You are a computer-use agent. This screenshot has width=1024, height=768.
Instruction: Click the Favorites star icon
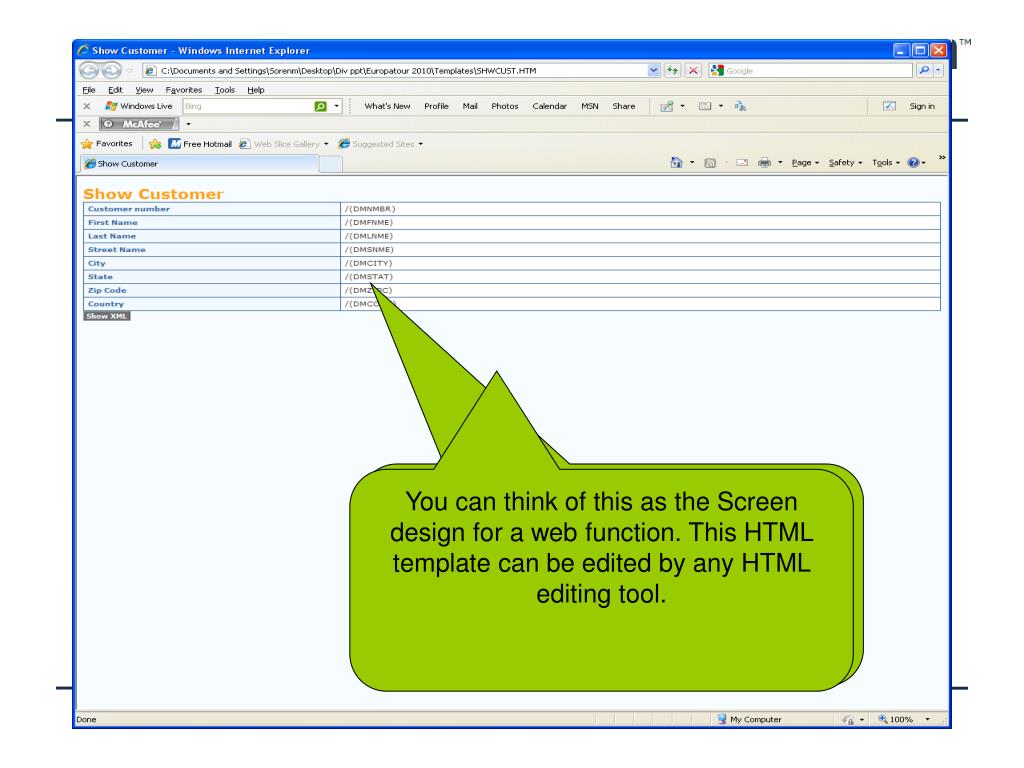pyautogui.click(x=87, y=144)
